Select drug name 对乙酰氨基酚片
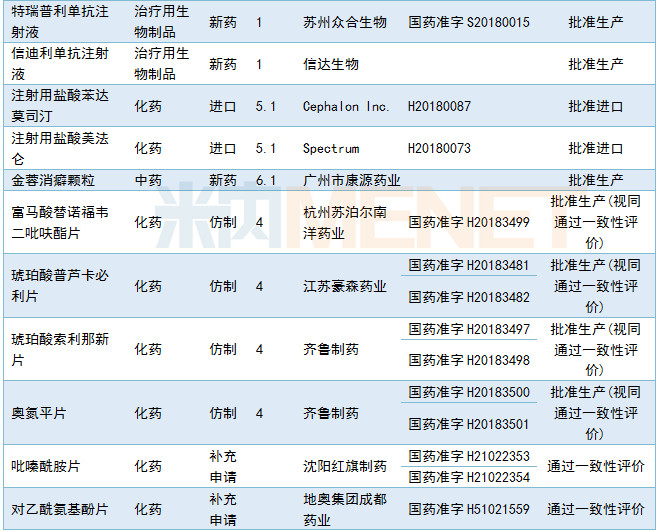The width and height of the screenshot is (660, 531). (x=60, y=510)
